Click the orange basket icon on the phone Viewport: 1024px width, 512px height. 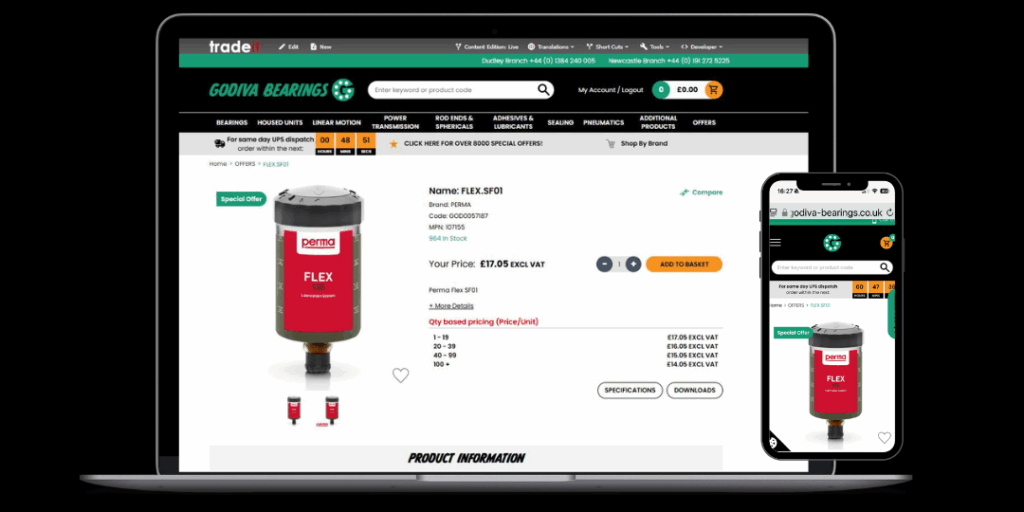click(886, 243)
